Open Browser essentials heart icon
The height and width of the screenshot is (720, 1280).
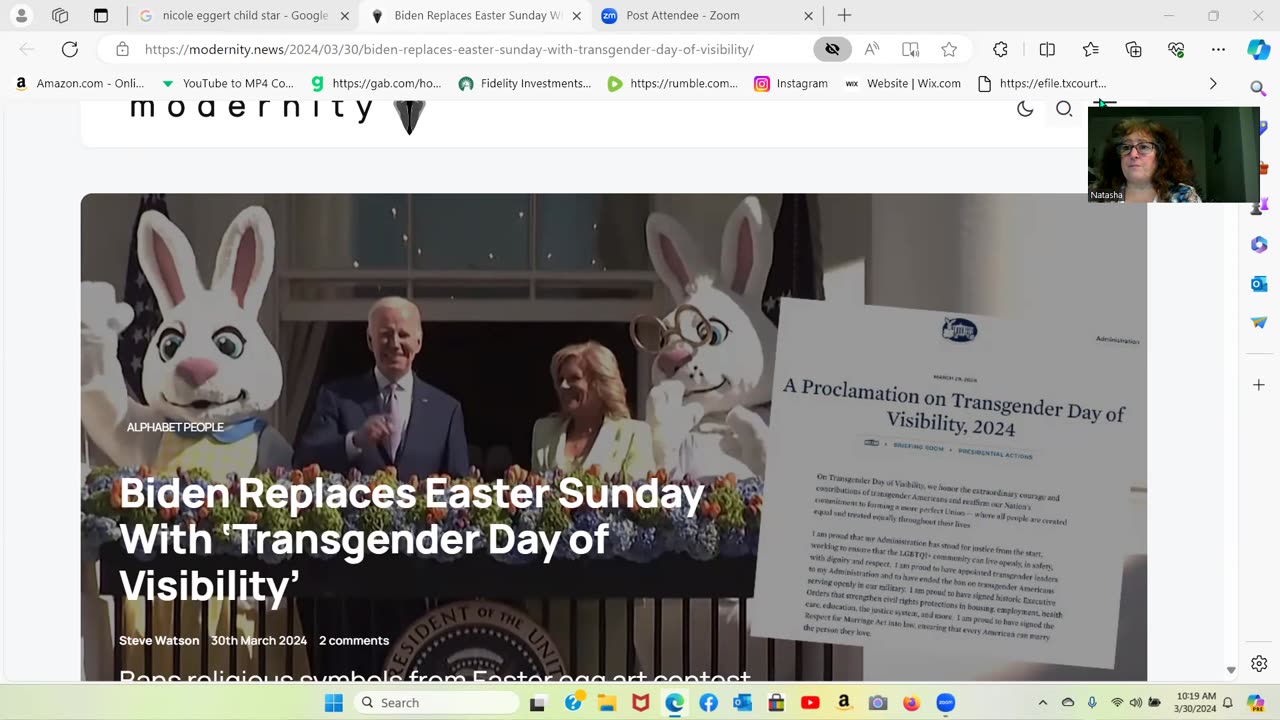click(x=1176, y=49)
